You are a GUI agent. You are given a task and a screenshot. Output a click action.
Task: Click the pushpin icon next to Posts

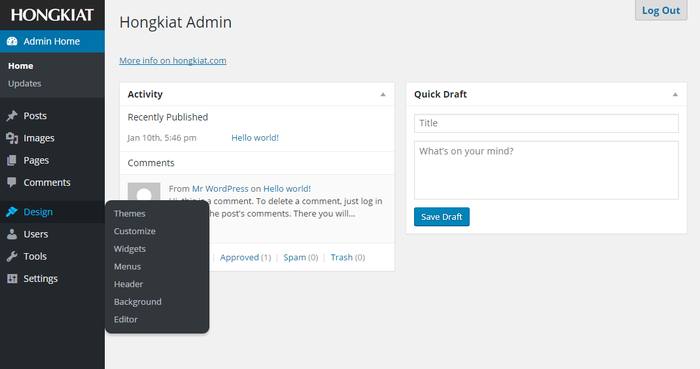pyautogui.click(x=12, y=116)
